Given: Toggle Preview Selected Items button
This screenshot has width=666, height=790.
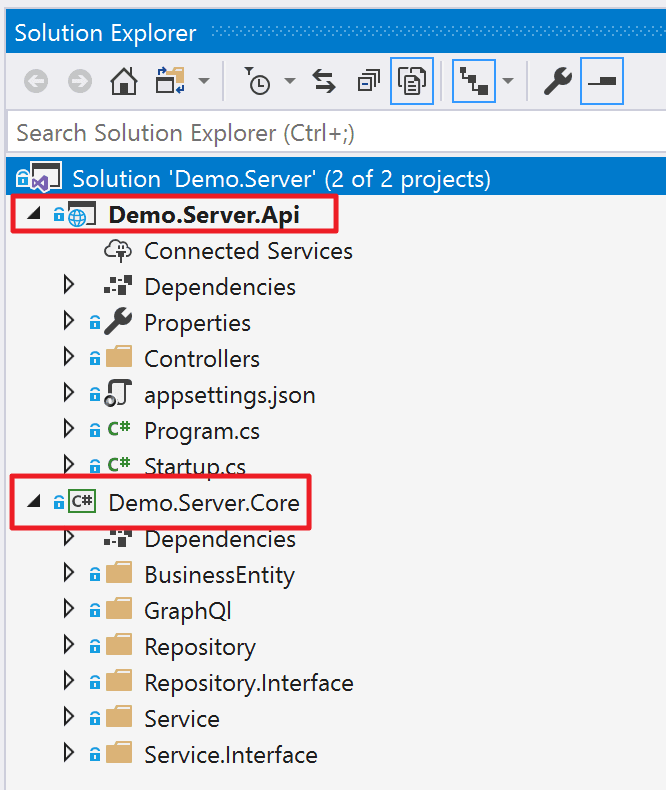Looking at the screenshot, I should tap(602, 81).
